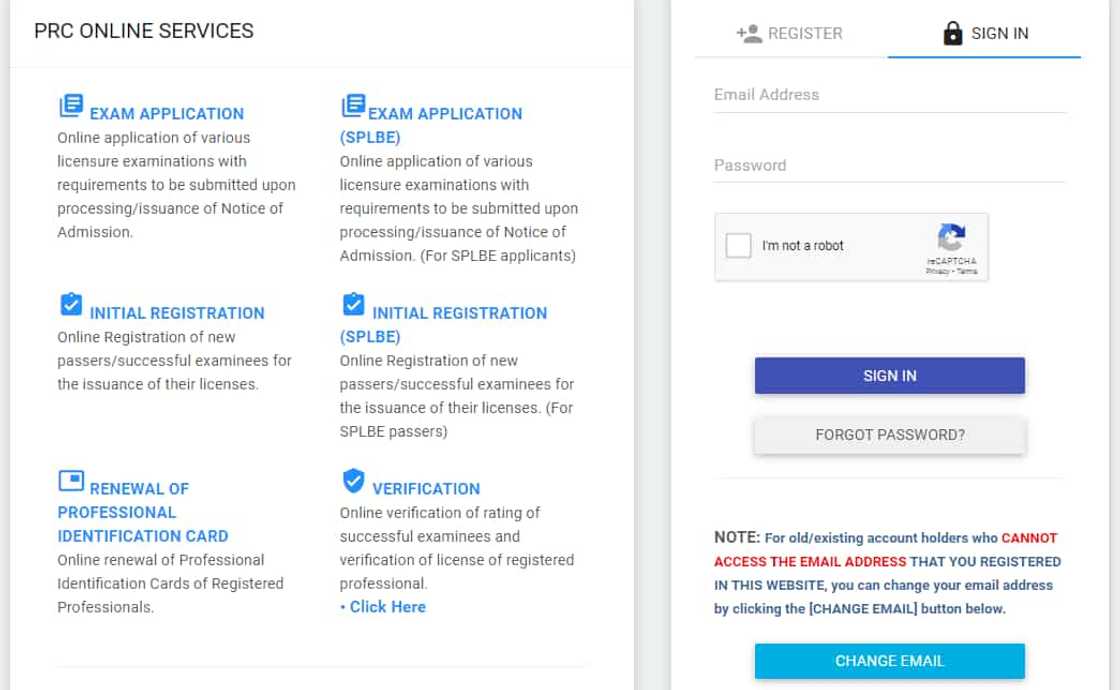Screen dimensions: 1120x690
Task: Focus the Password input field
Action: click(889, 166)
